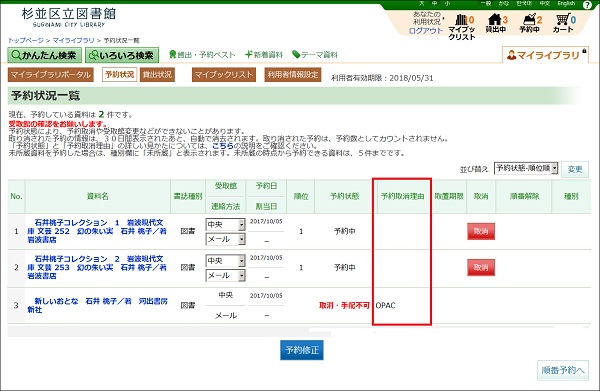Open the reservations-in-progress icon
The height and width of the screenshot is (391, 600).
(x=529, y=19)
